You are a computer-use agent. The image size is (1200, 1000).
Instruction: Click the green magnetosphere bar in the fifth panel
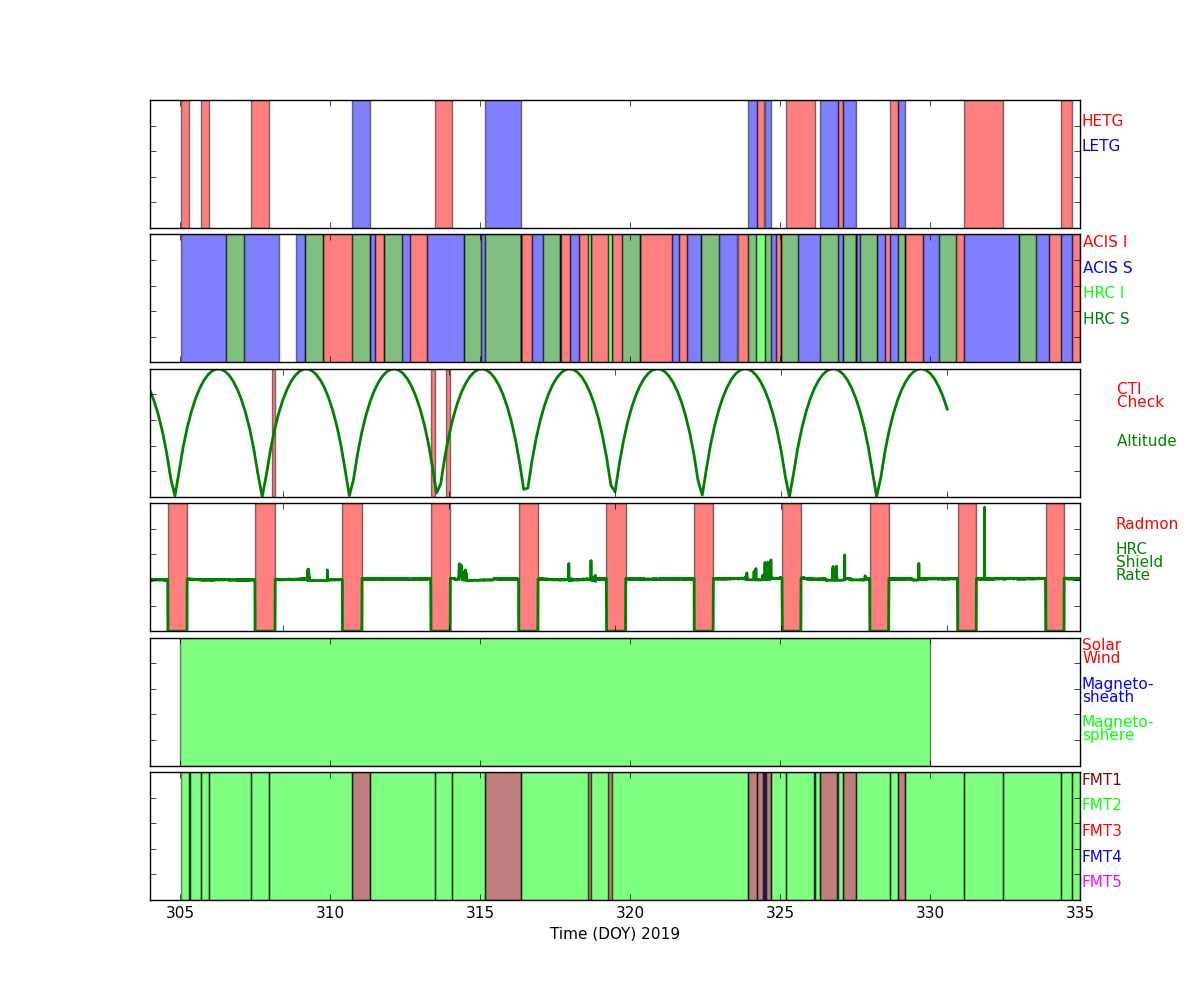[555, 702]
